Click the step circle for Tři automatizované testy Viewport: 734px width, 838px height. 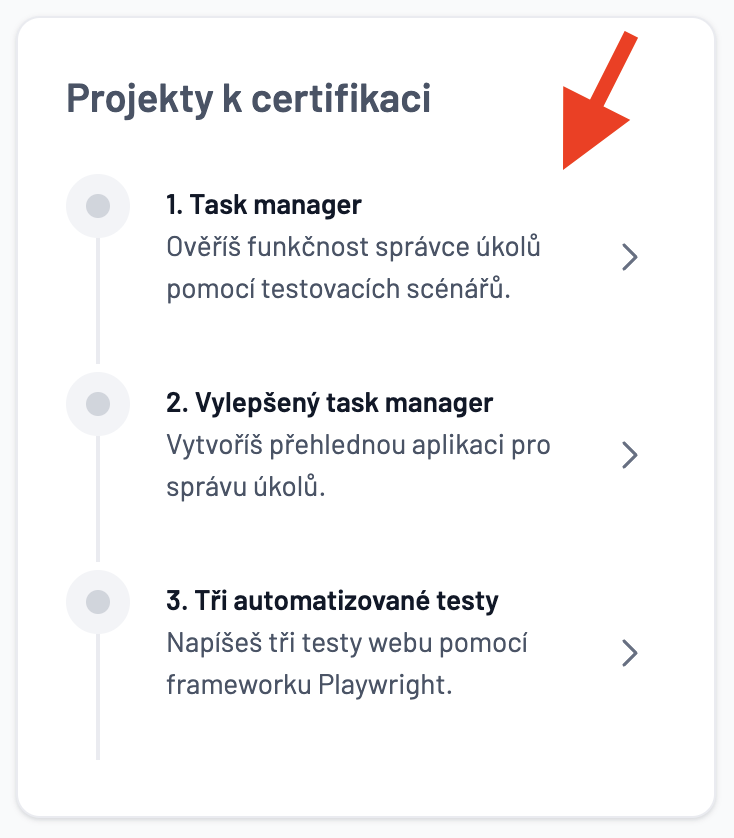tap(97, 602)
